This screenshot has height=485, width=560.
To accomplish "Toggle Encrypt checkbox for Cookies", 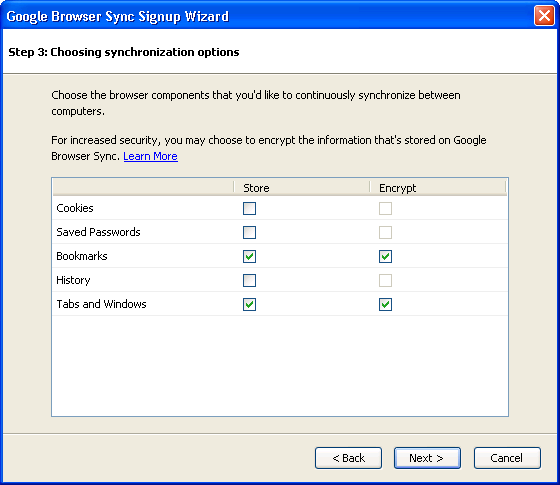I will 385,208.
